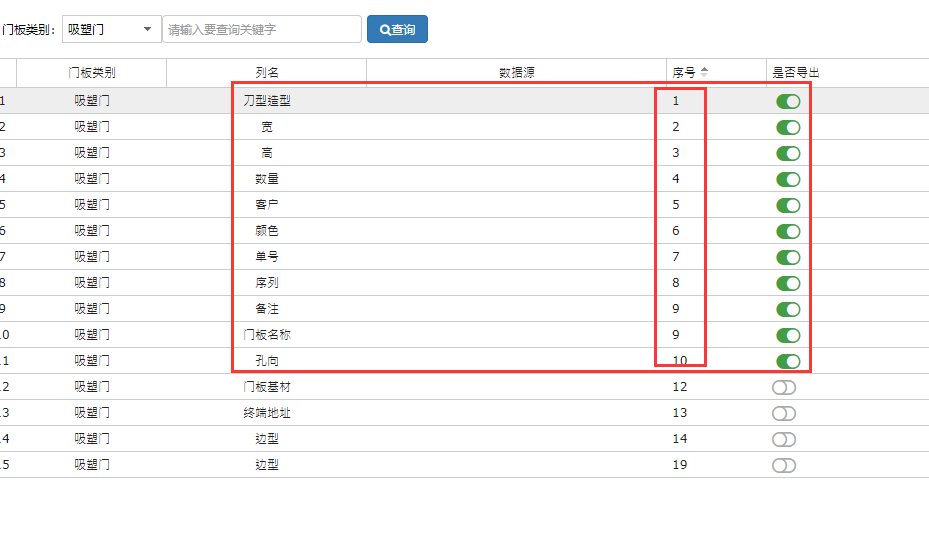
Task: Click the 列名 column header
Action: click(x=267, y=73)
